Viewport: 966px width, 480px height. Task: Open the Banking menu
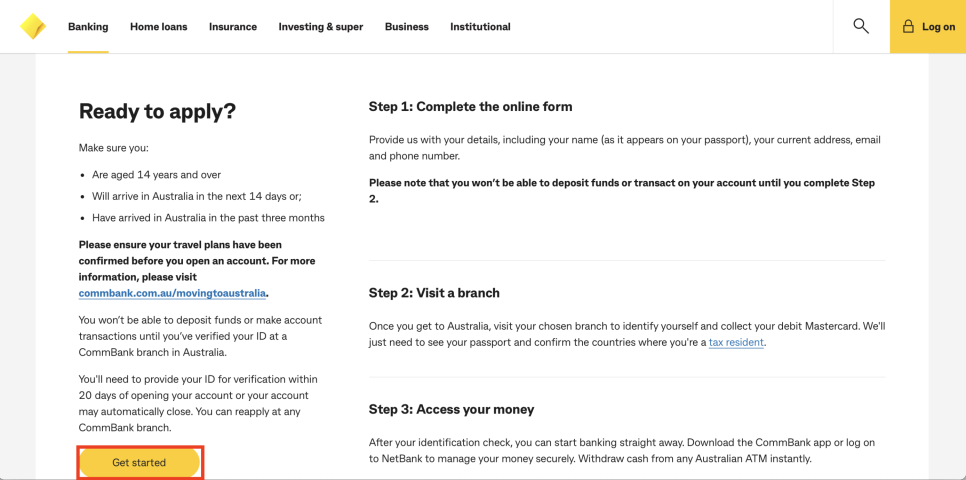[x=88, y=26]
